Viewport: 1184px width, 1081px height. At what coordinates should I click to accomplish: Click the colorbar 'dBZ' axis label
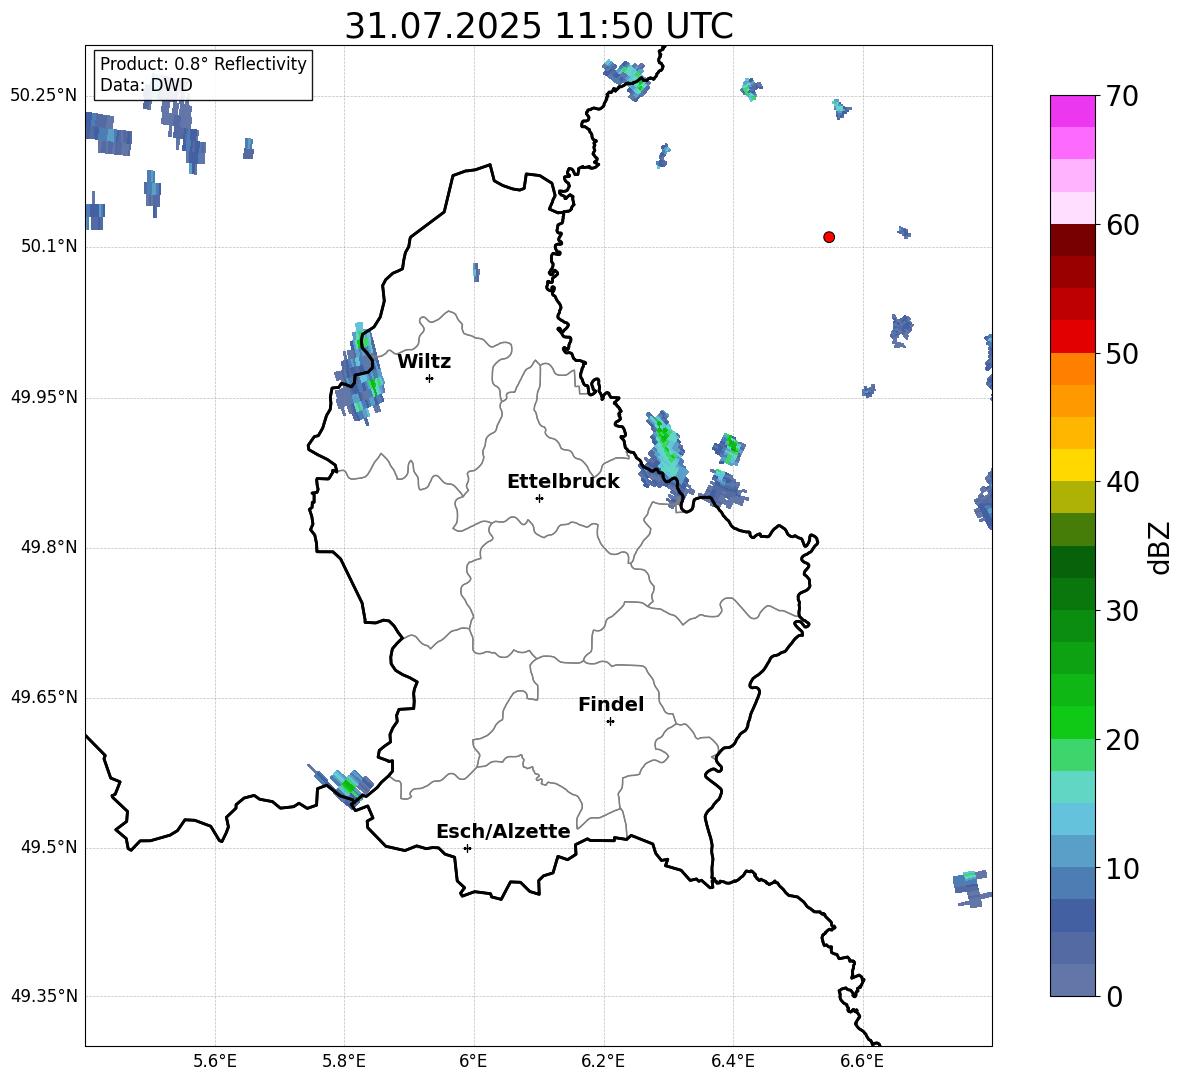point(1159,547)
